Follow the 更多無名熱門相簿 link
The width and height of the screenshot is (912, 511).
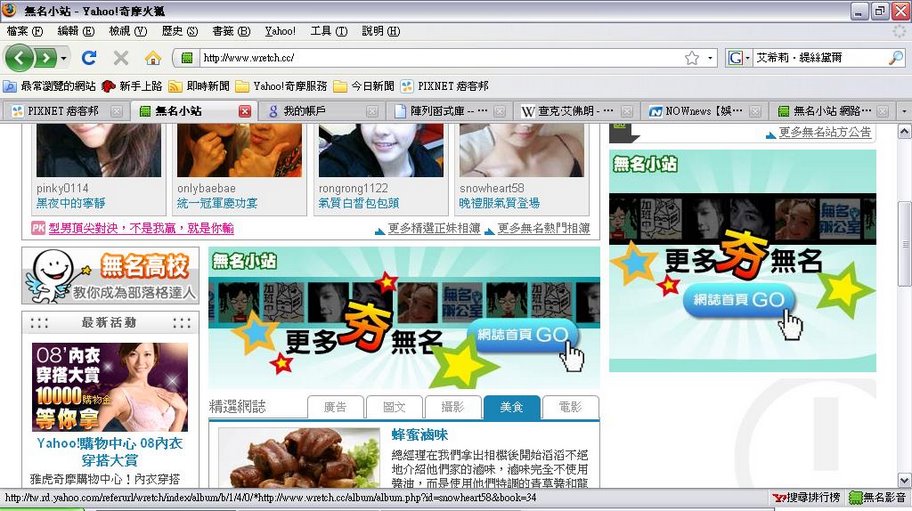[x=543, y=228]
